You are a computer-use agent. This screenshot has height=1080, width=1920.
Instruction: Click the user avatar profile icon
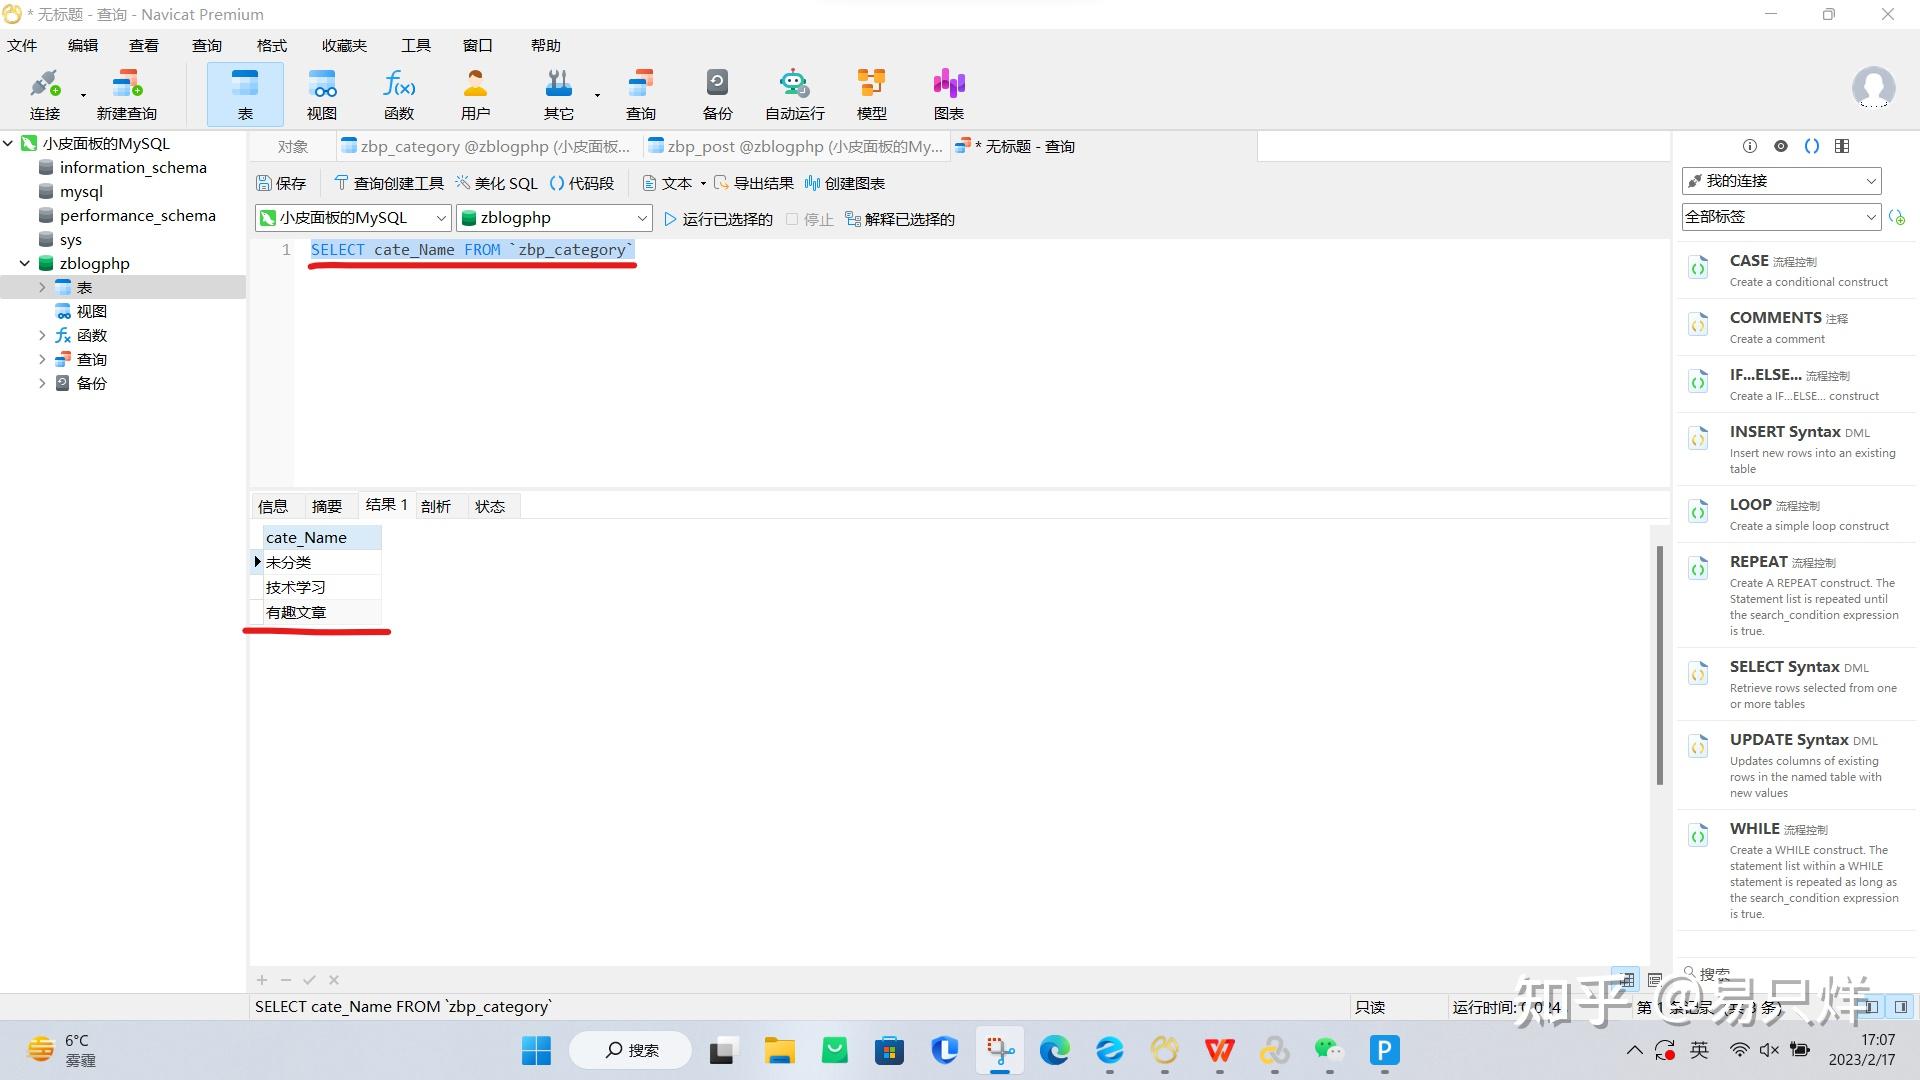pos(1873,88)
